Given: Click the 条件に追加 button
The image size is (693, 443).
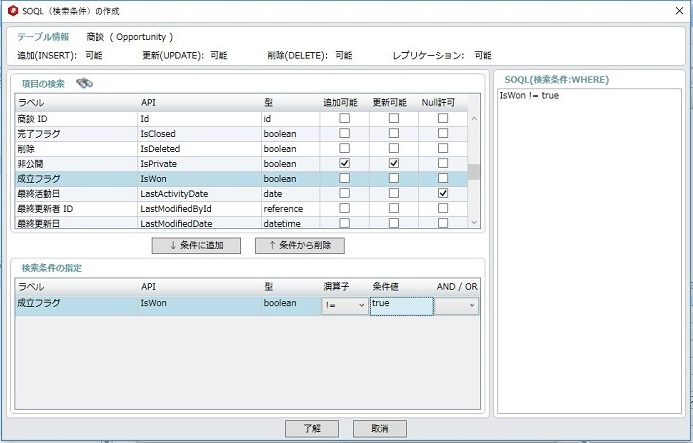Looking at the screenshot, I should tap(196, 245).
